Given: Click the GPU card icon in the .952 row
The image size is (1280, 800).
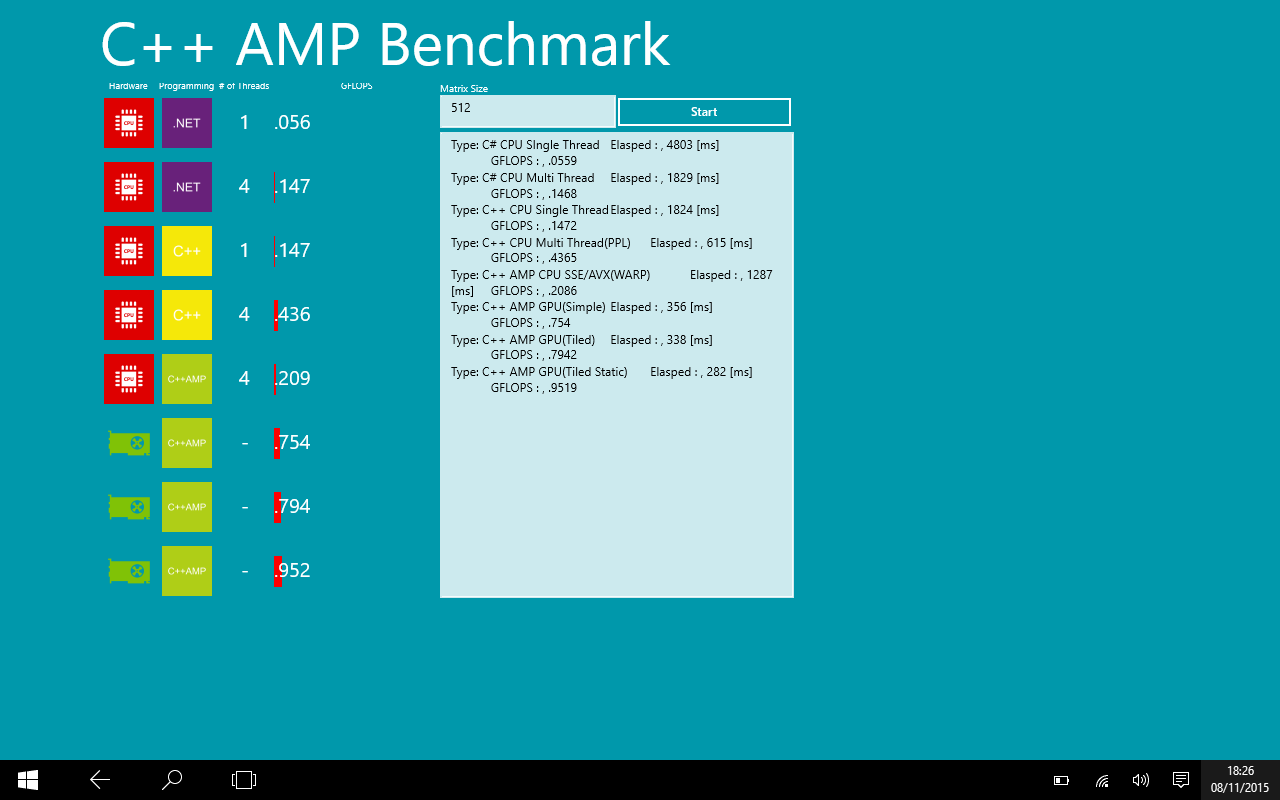Looking at the screenshot, I should (129, 571).
